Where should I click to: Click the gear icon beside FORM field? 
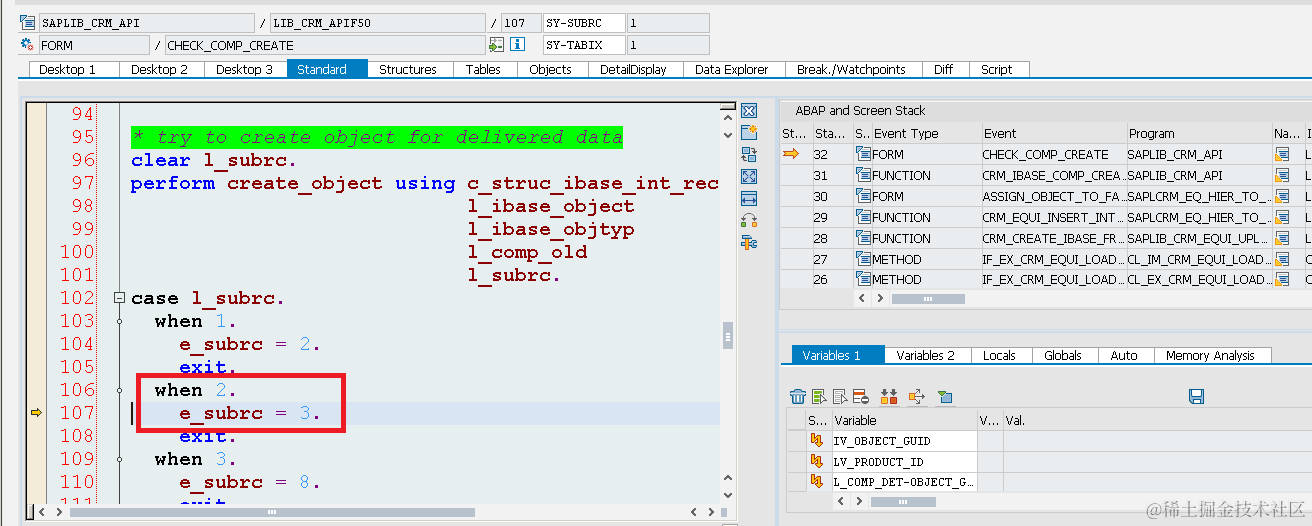[x=27, y=44]
